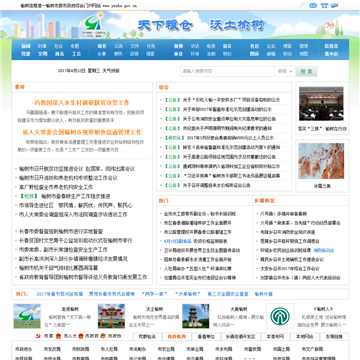Image resolution: width=360 pixels, height=360 pixels.
Task: Open the red archway 沃土榆树 thumbnail
Action: 111,316
